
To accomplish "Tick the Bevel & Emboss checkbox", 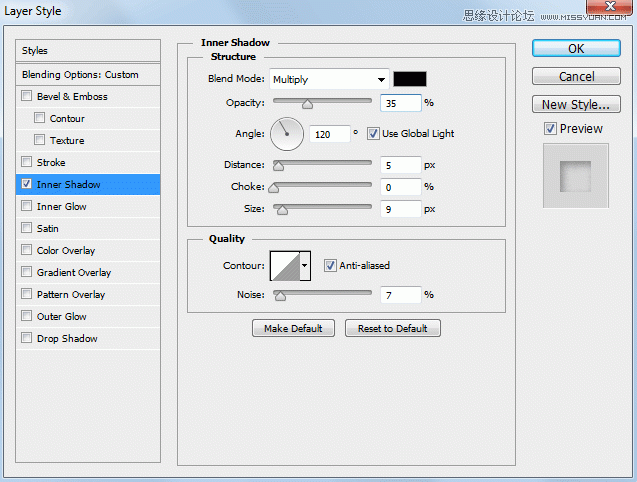I will pyautogui.click(x=26, y=96).
